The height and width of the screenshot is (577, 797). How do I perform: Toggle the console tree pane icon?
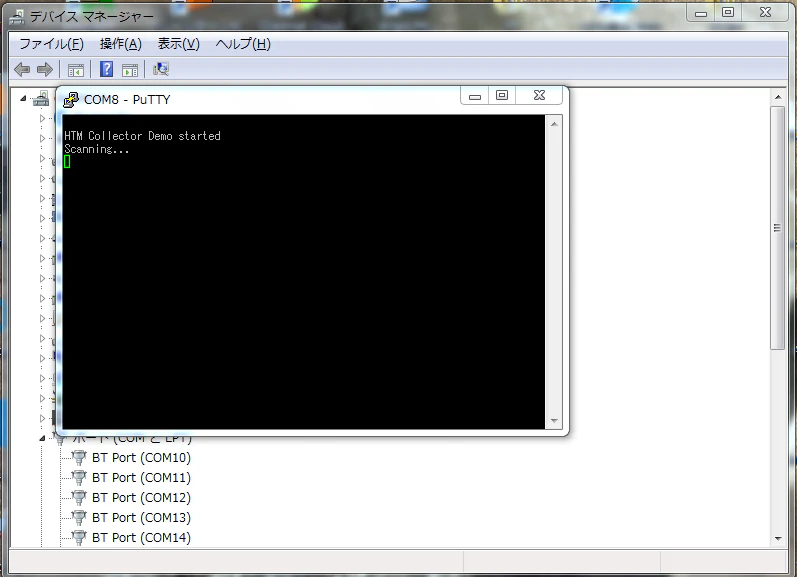coord(76,70)
